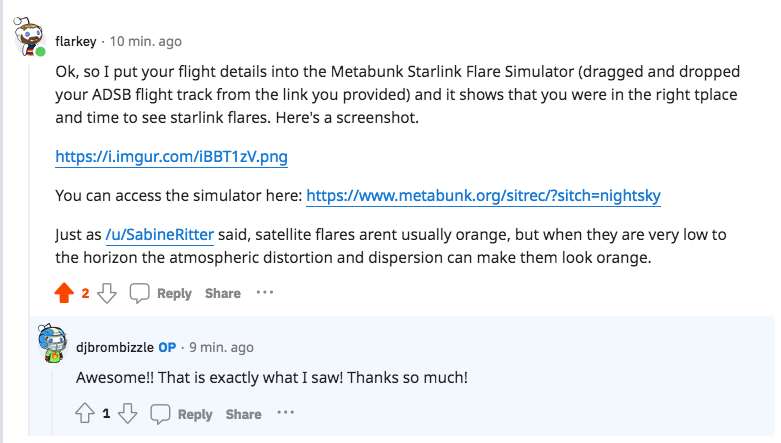Share flarkey's comment
The width and height of the screenshot is (781, 443).
223,293
